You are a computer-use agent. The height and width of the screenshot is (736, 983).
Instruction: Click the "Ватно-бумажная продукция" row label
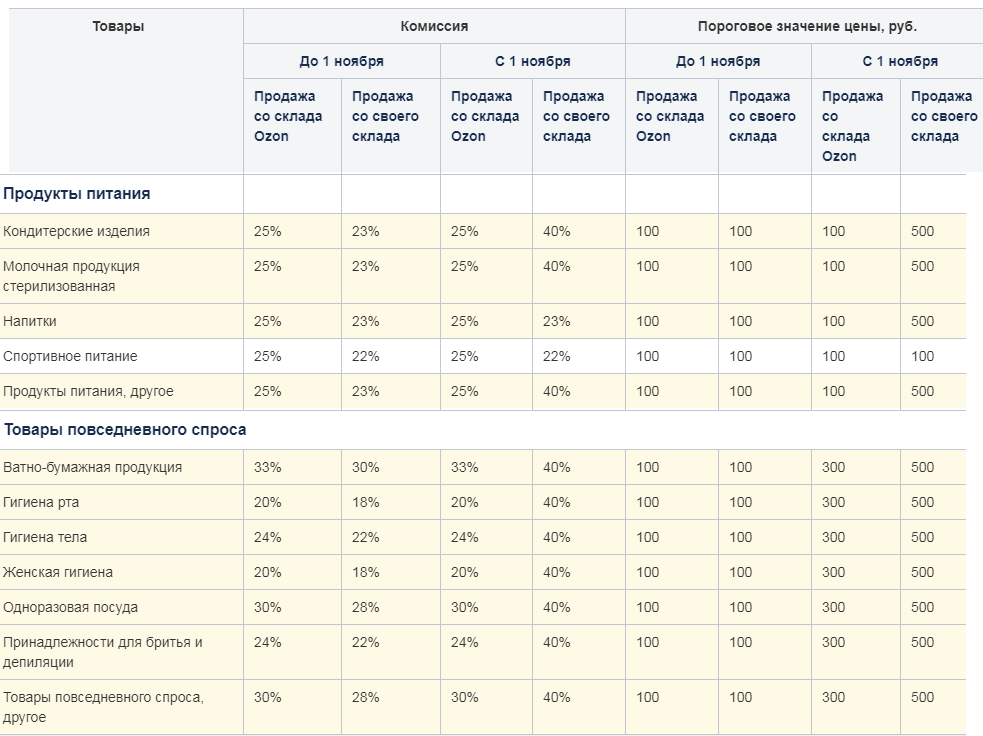[92, 467]
